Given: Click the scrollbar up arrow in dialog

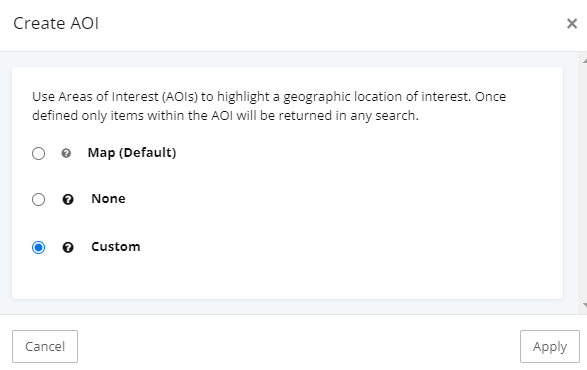Looking at the screenshot, I should click(x=584, y=61).
